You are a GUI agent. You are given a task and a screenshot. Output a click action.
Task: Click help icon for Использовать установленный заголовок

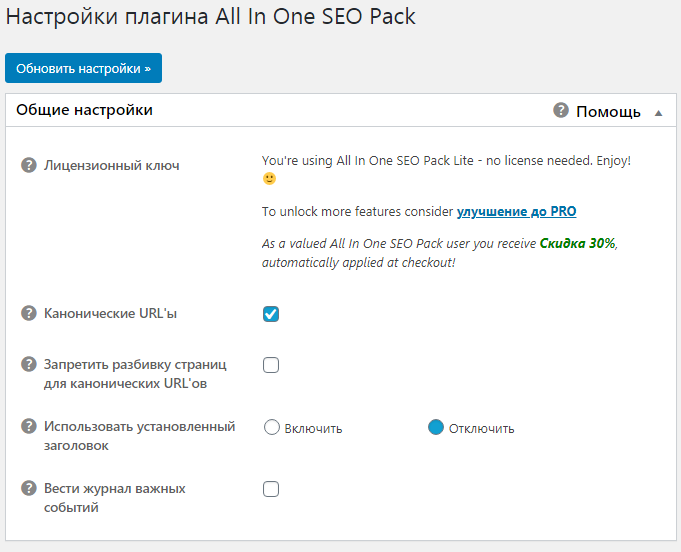[x=29, y=427]
